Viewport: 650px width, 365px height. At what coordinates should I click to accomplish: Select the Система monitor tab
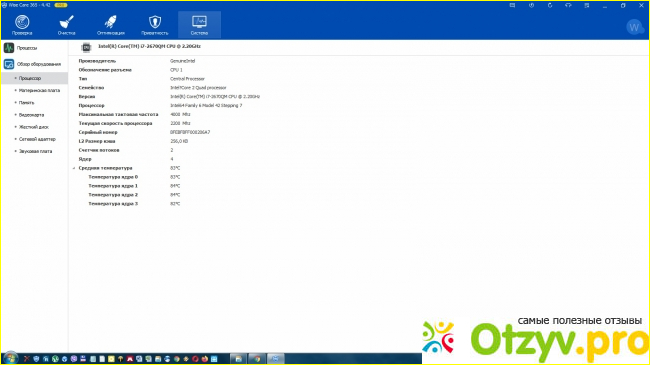pos(199,25)
